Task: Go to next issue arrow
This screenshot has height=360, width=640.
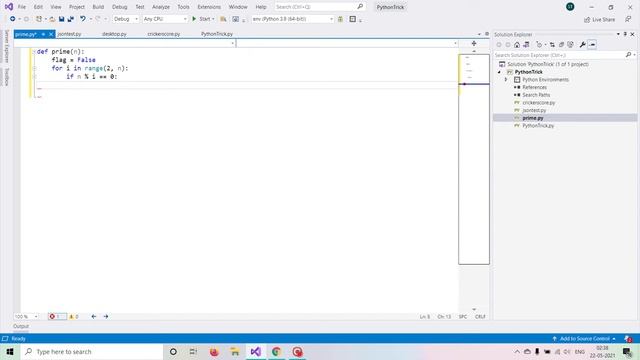Action: (x=106, y=316)
